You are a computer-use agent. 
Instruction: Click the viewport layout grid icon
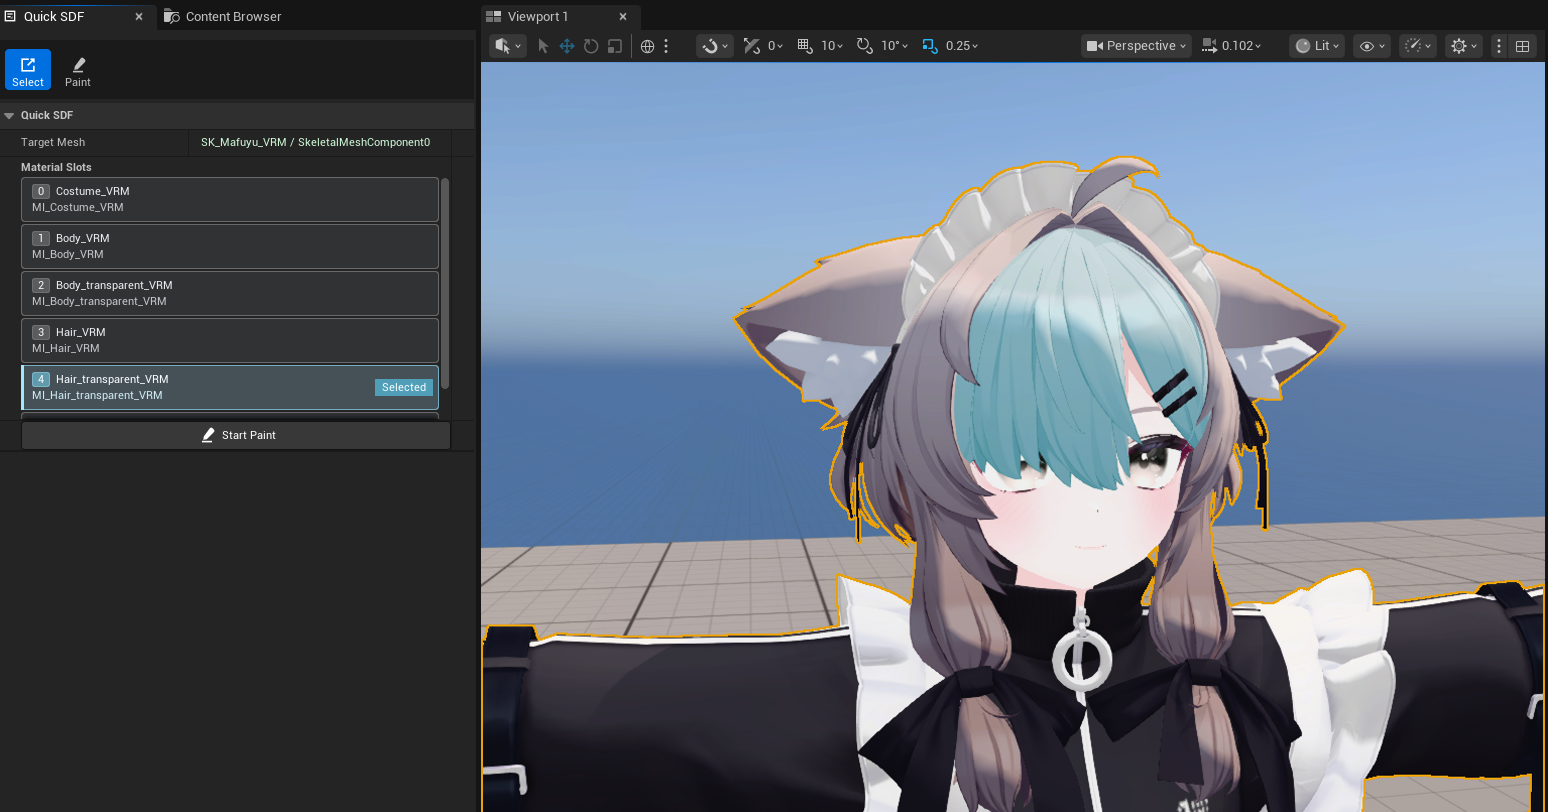point(1522,46)
